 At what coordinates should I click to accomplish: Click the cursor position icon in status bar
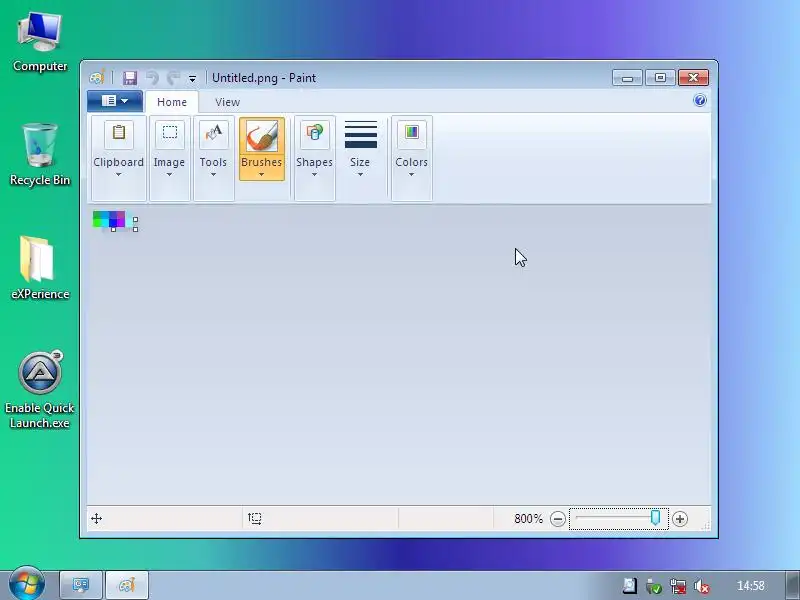(x=96, y=519)
